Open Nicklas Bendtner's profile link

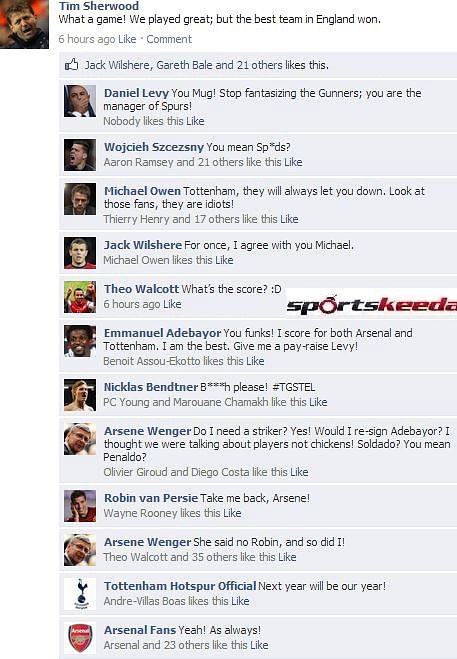tap(151, 387)
